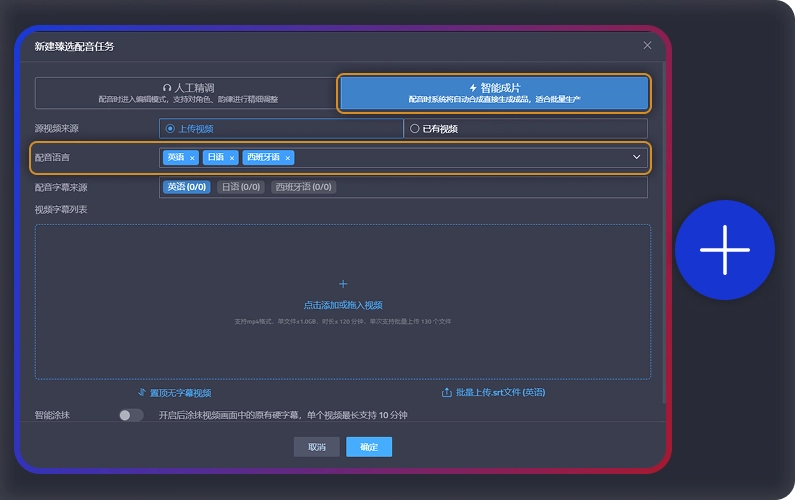Click the upload icon beside 批量上传.srt文件
795x500 pixels.
[447, 393]
